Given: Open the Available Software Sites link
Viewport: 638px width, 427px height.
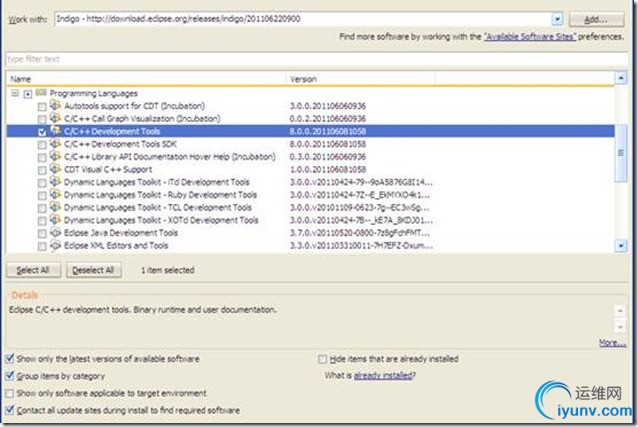Looking at the screenshot, I should (x=530, y=37).
